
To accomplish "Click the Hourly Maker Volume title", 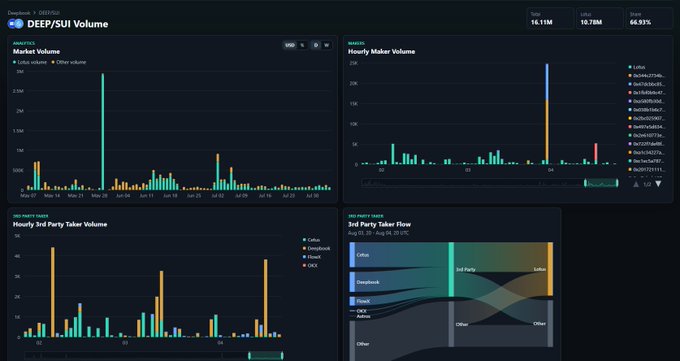I will 381,52.
